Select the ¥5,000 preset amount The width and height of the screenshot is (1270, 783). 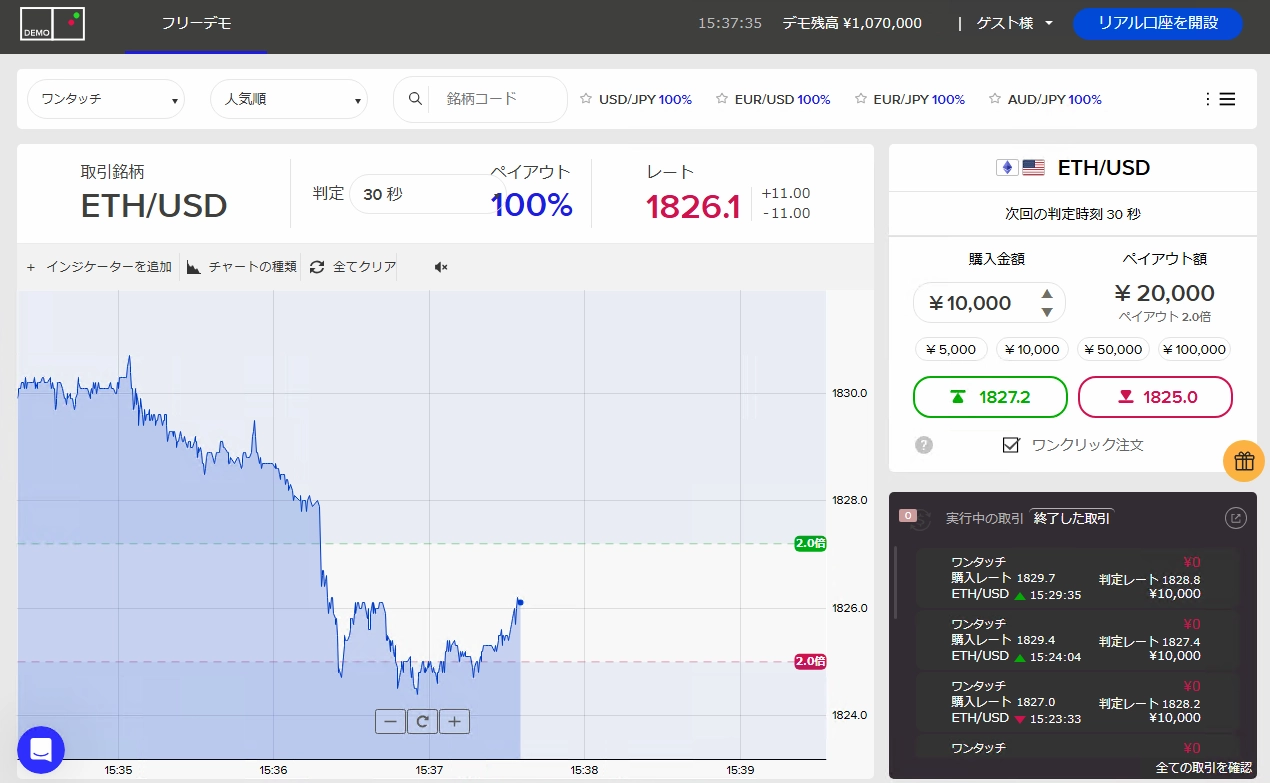point(951,349)
